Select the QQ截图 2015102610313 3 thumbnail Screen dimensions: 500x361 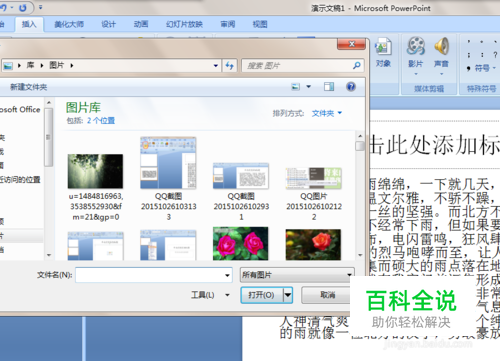point(168,163)
